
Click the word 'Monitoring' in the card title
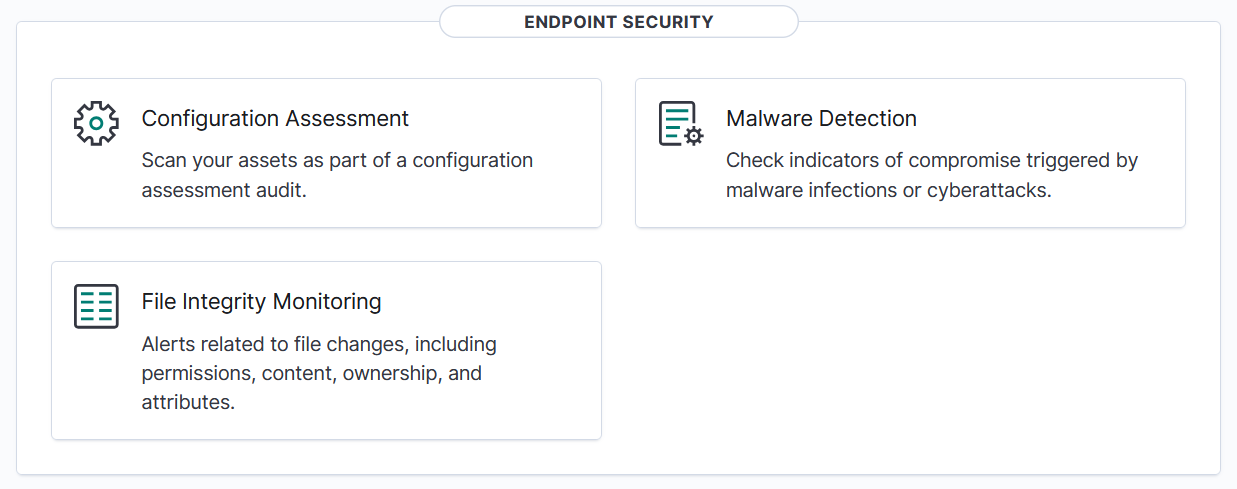327,301
